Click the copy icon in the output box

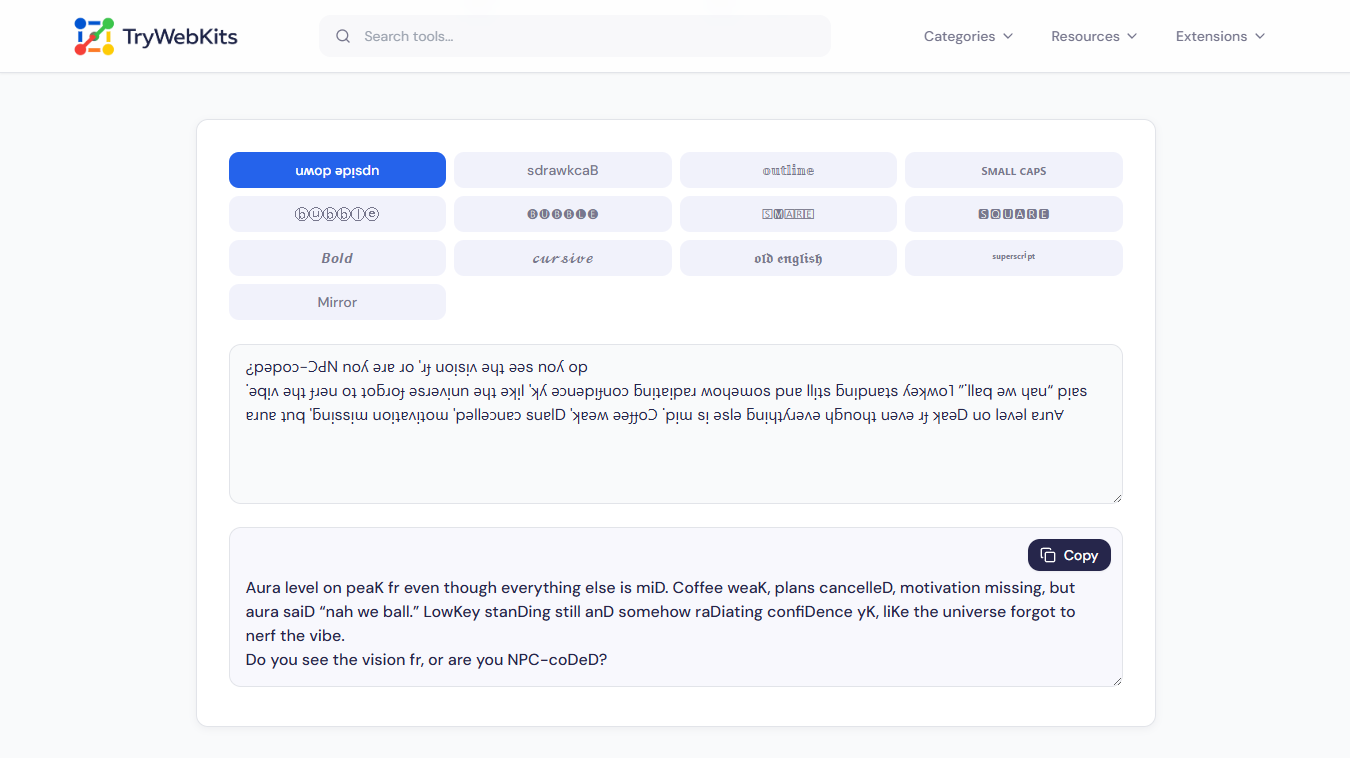click(1048, 555)
